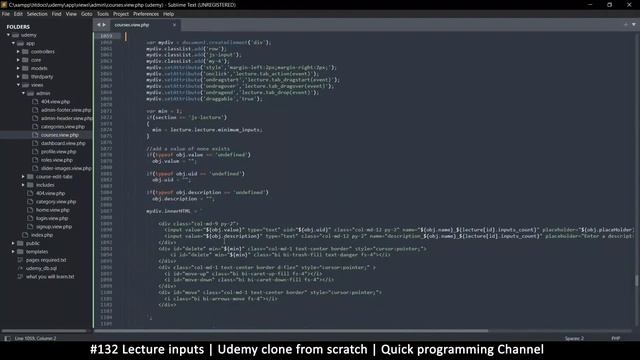Click the text file icon beside pages required.txt
The image size is (640, 360).
pyautogui.click(x=20, y=260)
